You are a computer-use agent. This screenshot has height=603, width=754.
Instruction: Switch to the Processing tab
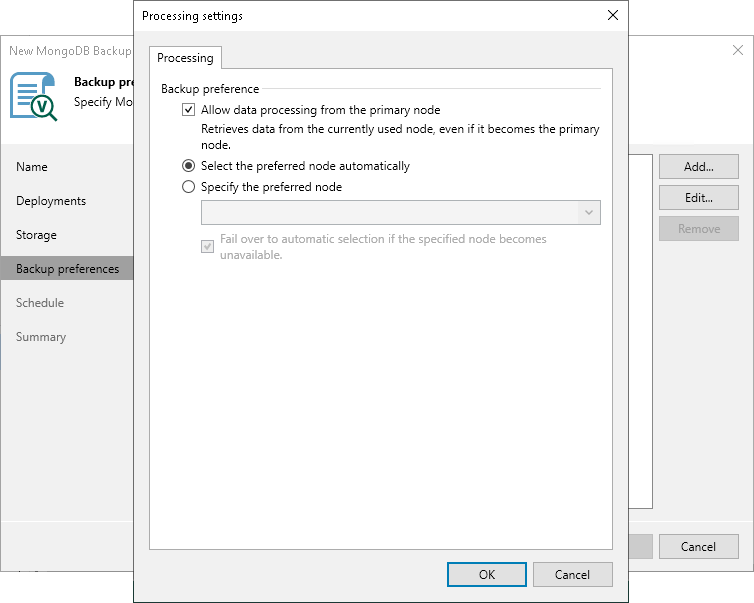(185, 58)
